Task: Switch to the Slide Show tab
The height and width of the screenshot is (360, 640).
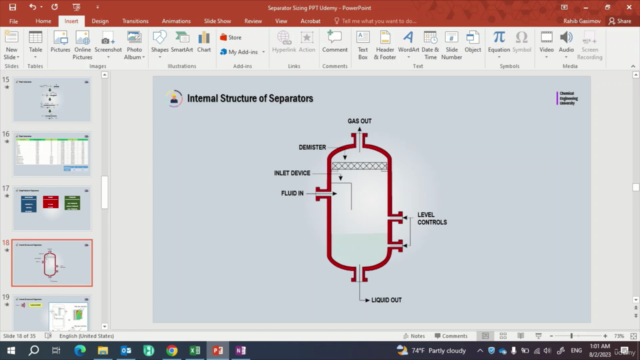Action: coord(218,21)
